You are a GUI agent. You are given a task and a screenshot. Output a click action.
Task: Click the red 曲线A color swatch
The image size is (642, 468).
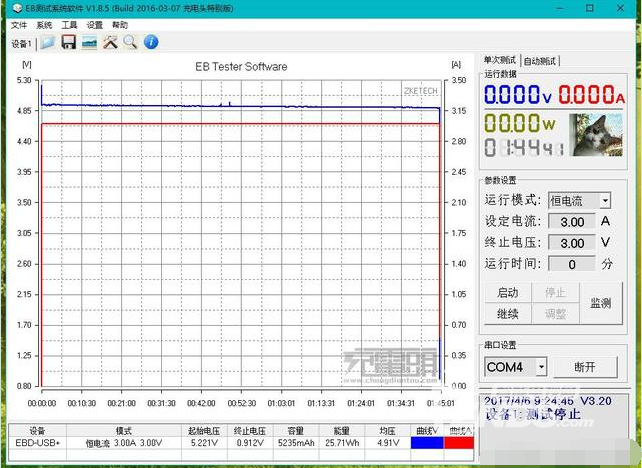[459, 443]
